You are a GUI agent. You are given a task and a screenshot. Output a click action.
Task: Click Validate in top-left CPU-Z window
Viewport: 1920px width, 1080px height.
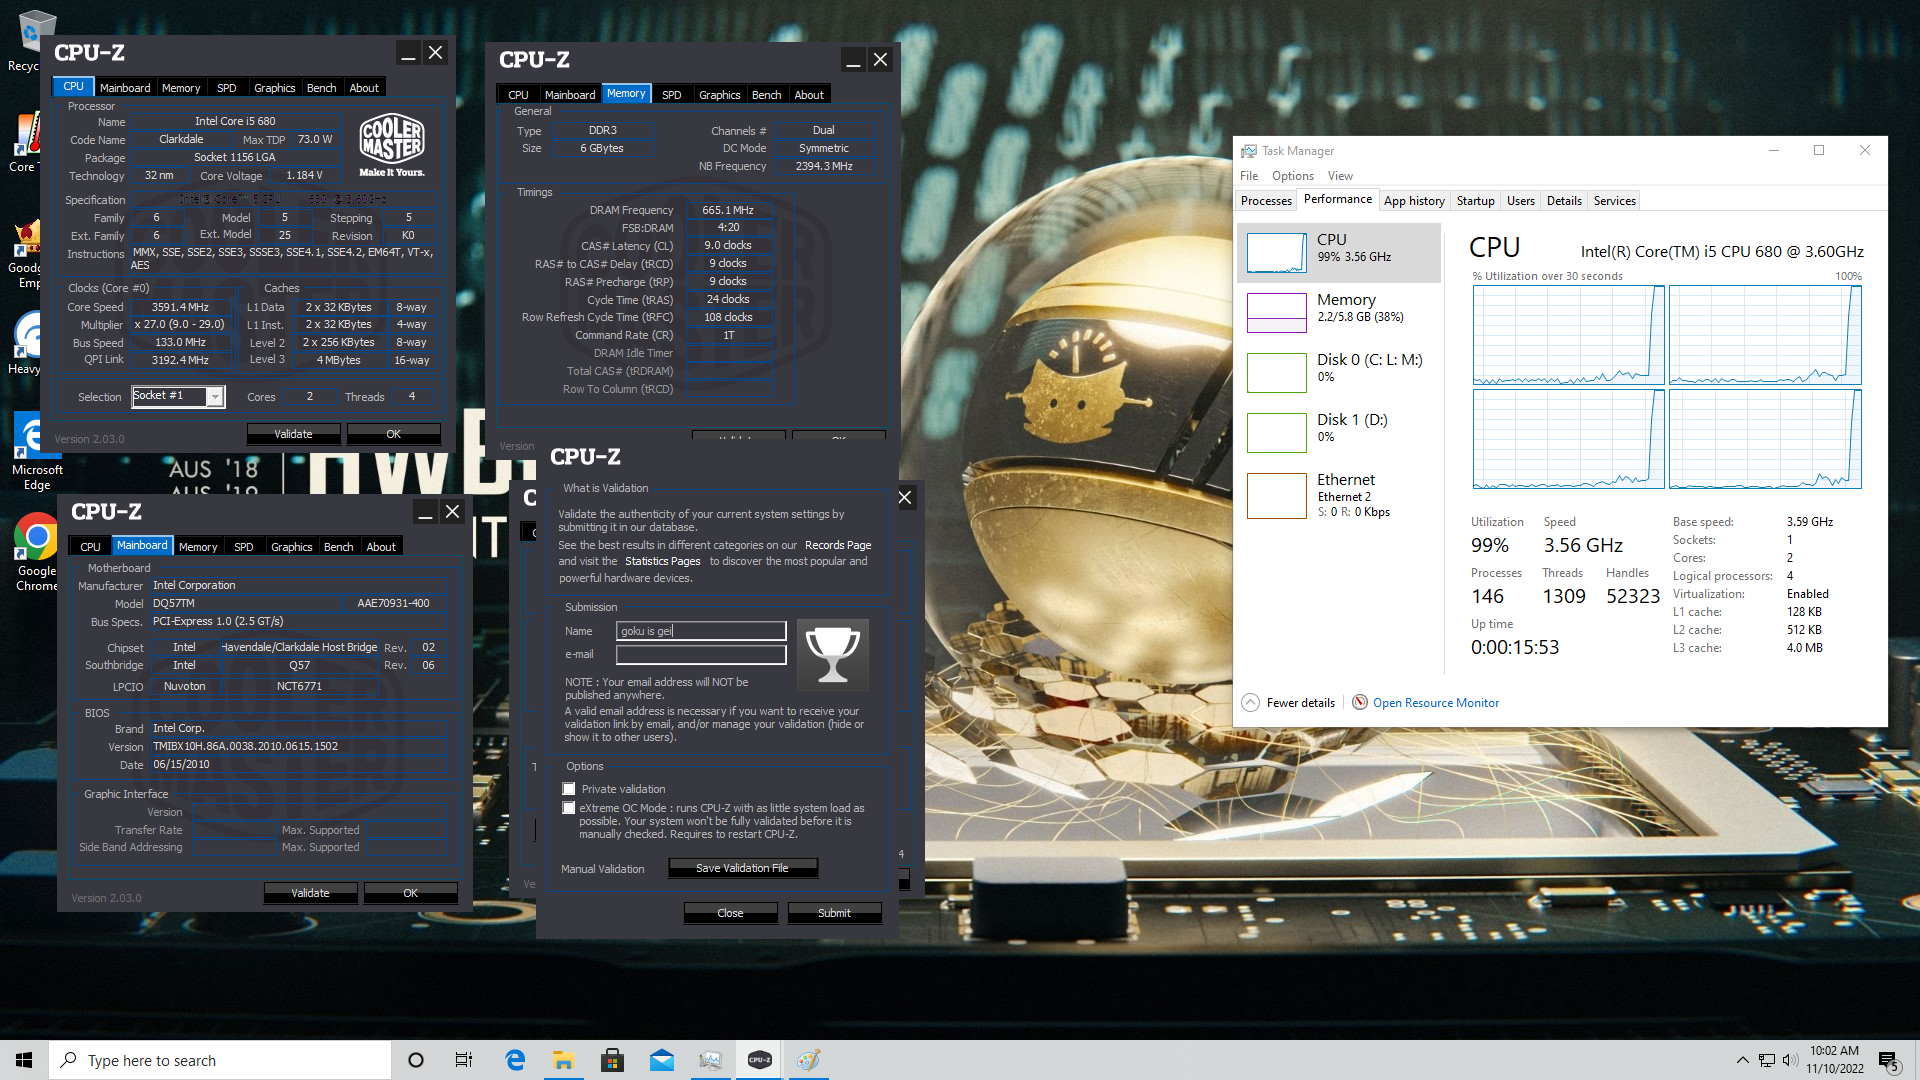tap(293, 434)
